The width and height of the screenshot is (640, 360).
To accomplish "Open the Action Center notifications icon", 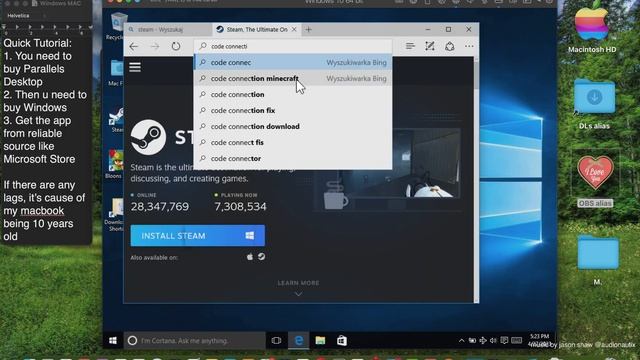I will tap(504, 340).
